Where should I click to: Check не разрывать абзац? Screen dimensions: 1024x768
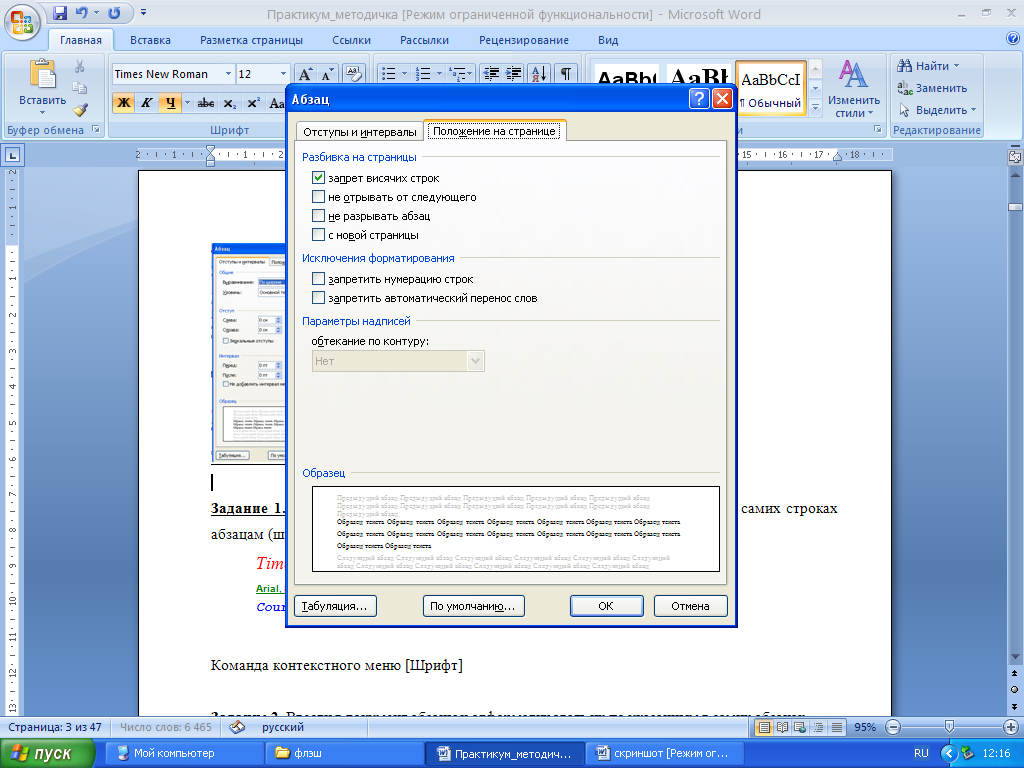click(x=319, y=216)
